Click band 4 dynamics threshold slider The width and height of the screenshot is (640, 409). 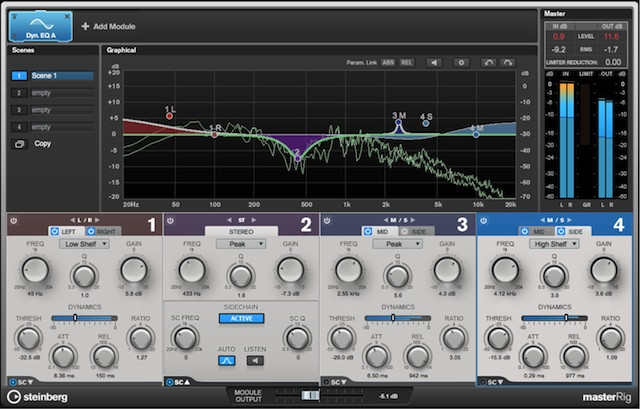coord(555,318)
